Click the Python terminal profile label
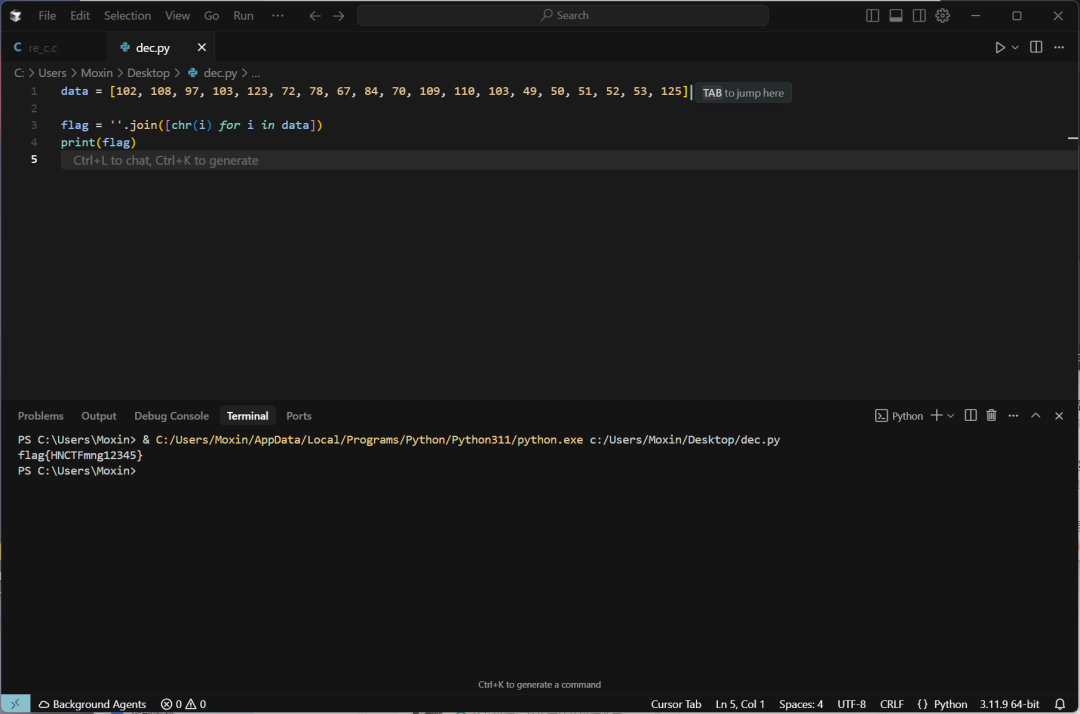1080x714 pixels. [x=899, y=416]
